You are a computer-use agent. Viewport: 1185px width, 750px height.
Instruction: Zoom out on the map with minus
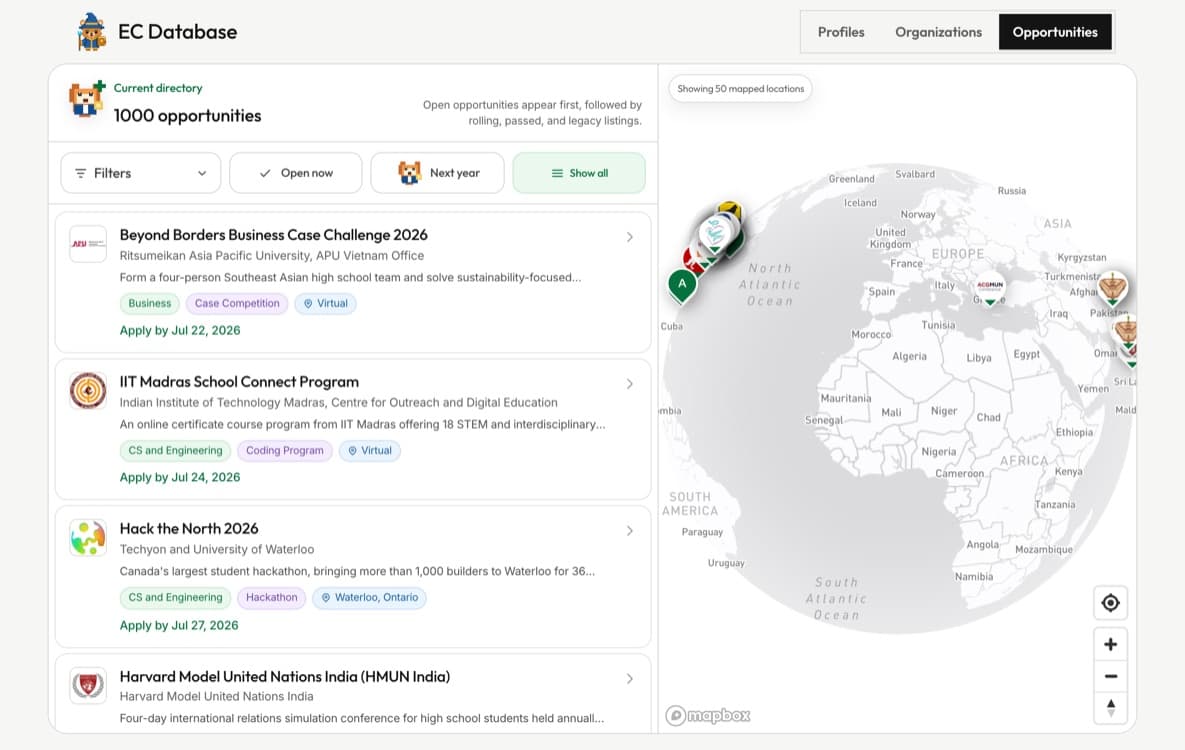(x=1110, y=676)
